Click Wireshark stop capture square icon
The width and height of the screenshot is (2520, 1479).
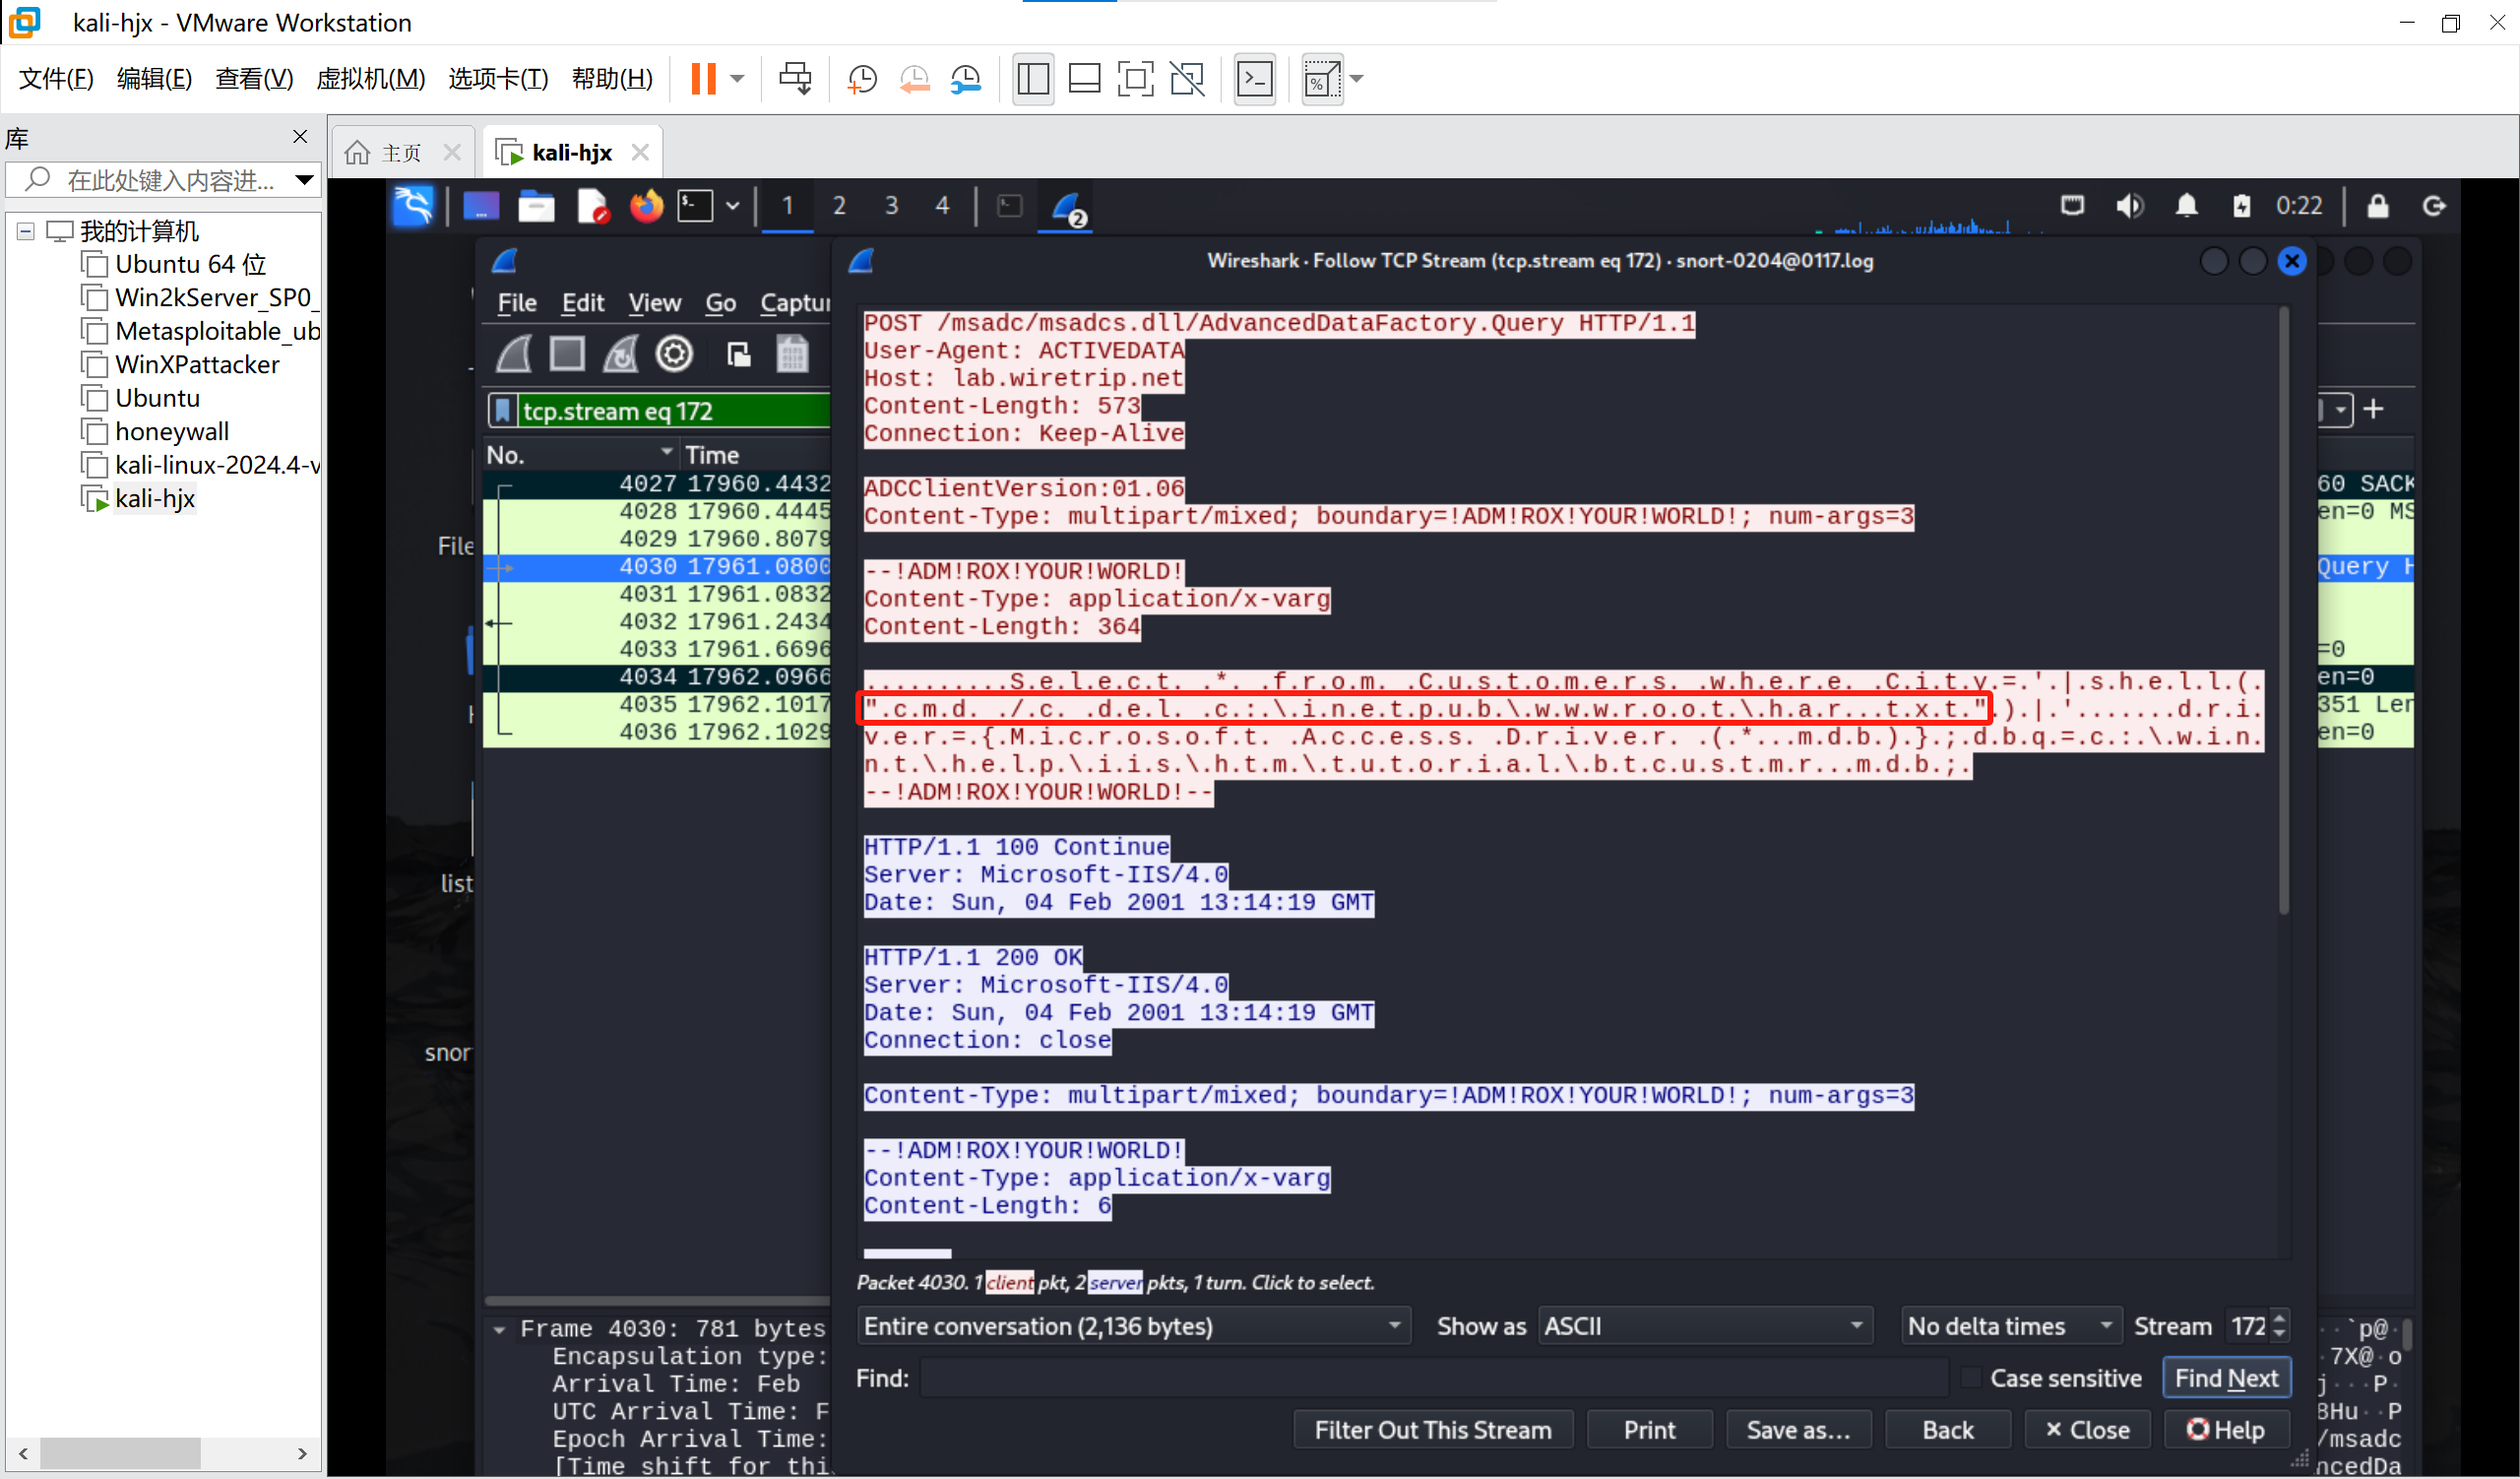[567, 354]
